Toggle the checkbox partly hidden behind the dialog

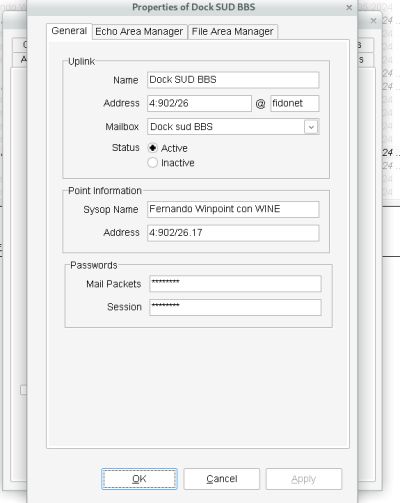coord(24,390)
